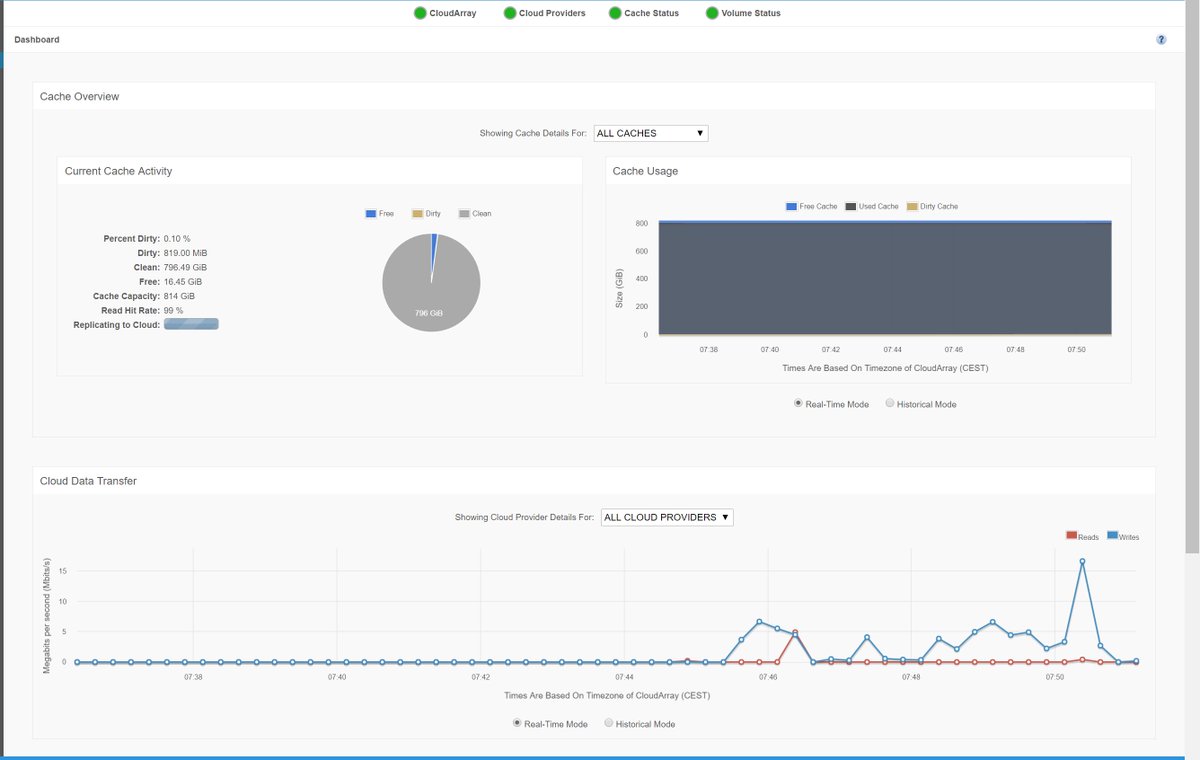Toggle the Free Cache legend swatch
The image size is (1200, 760).
tap(792, 206)
